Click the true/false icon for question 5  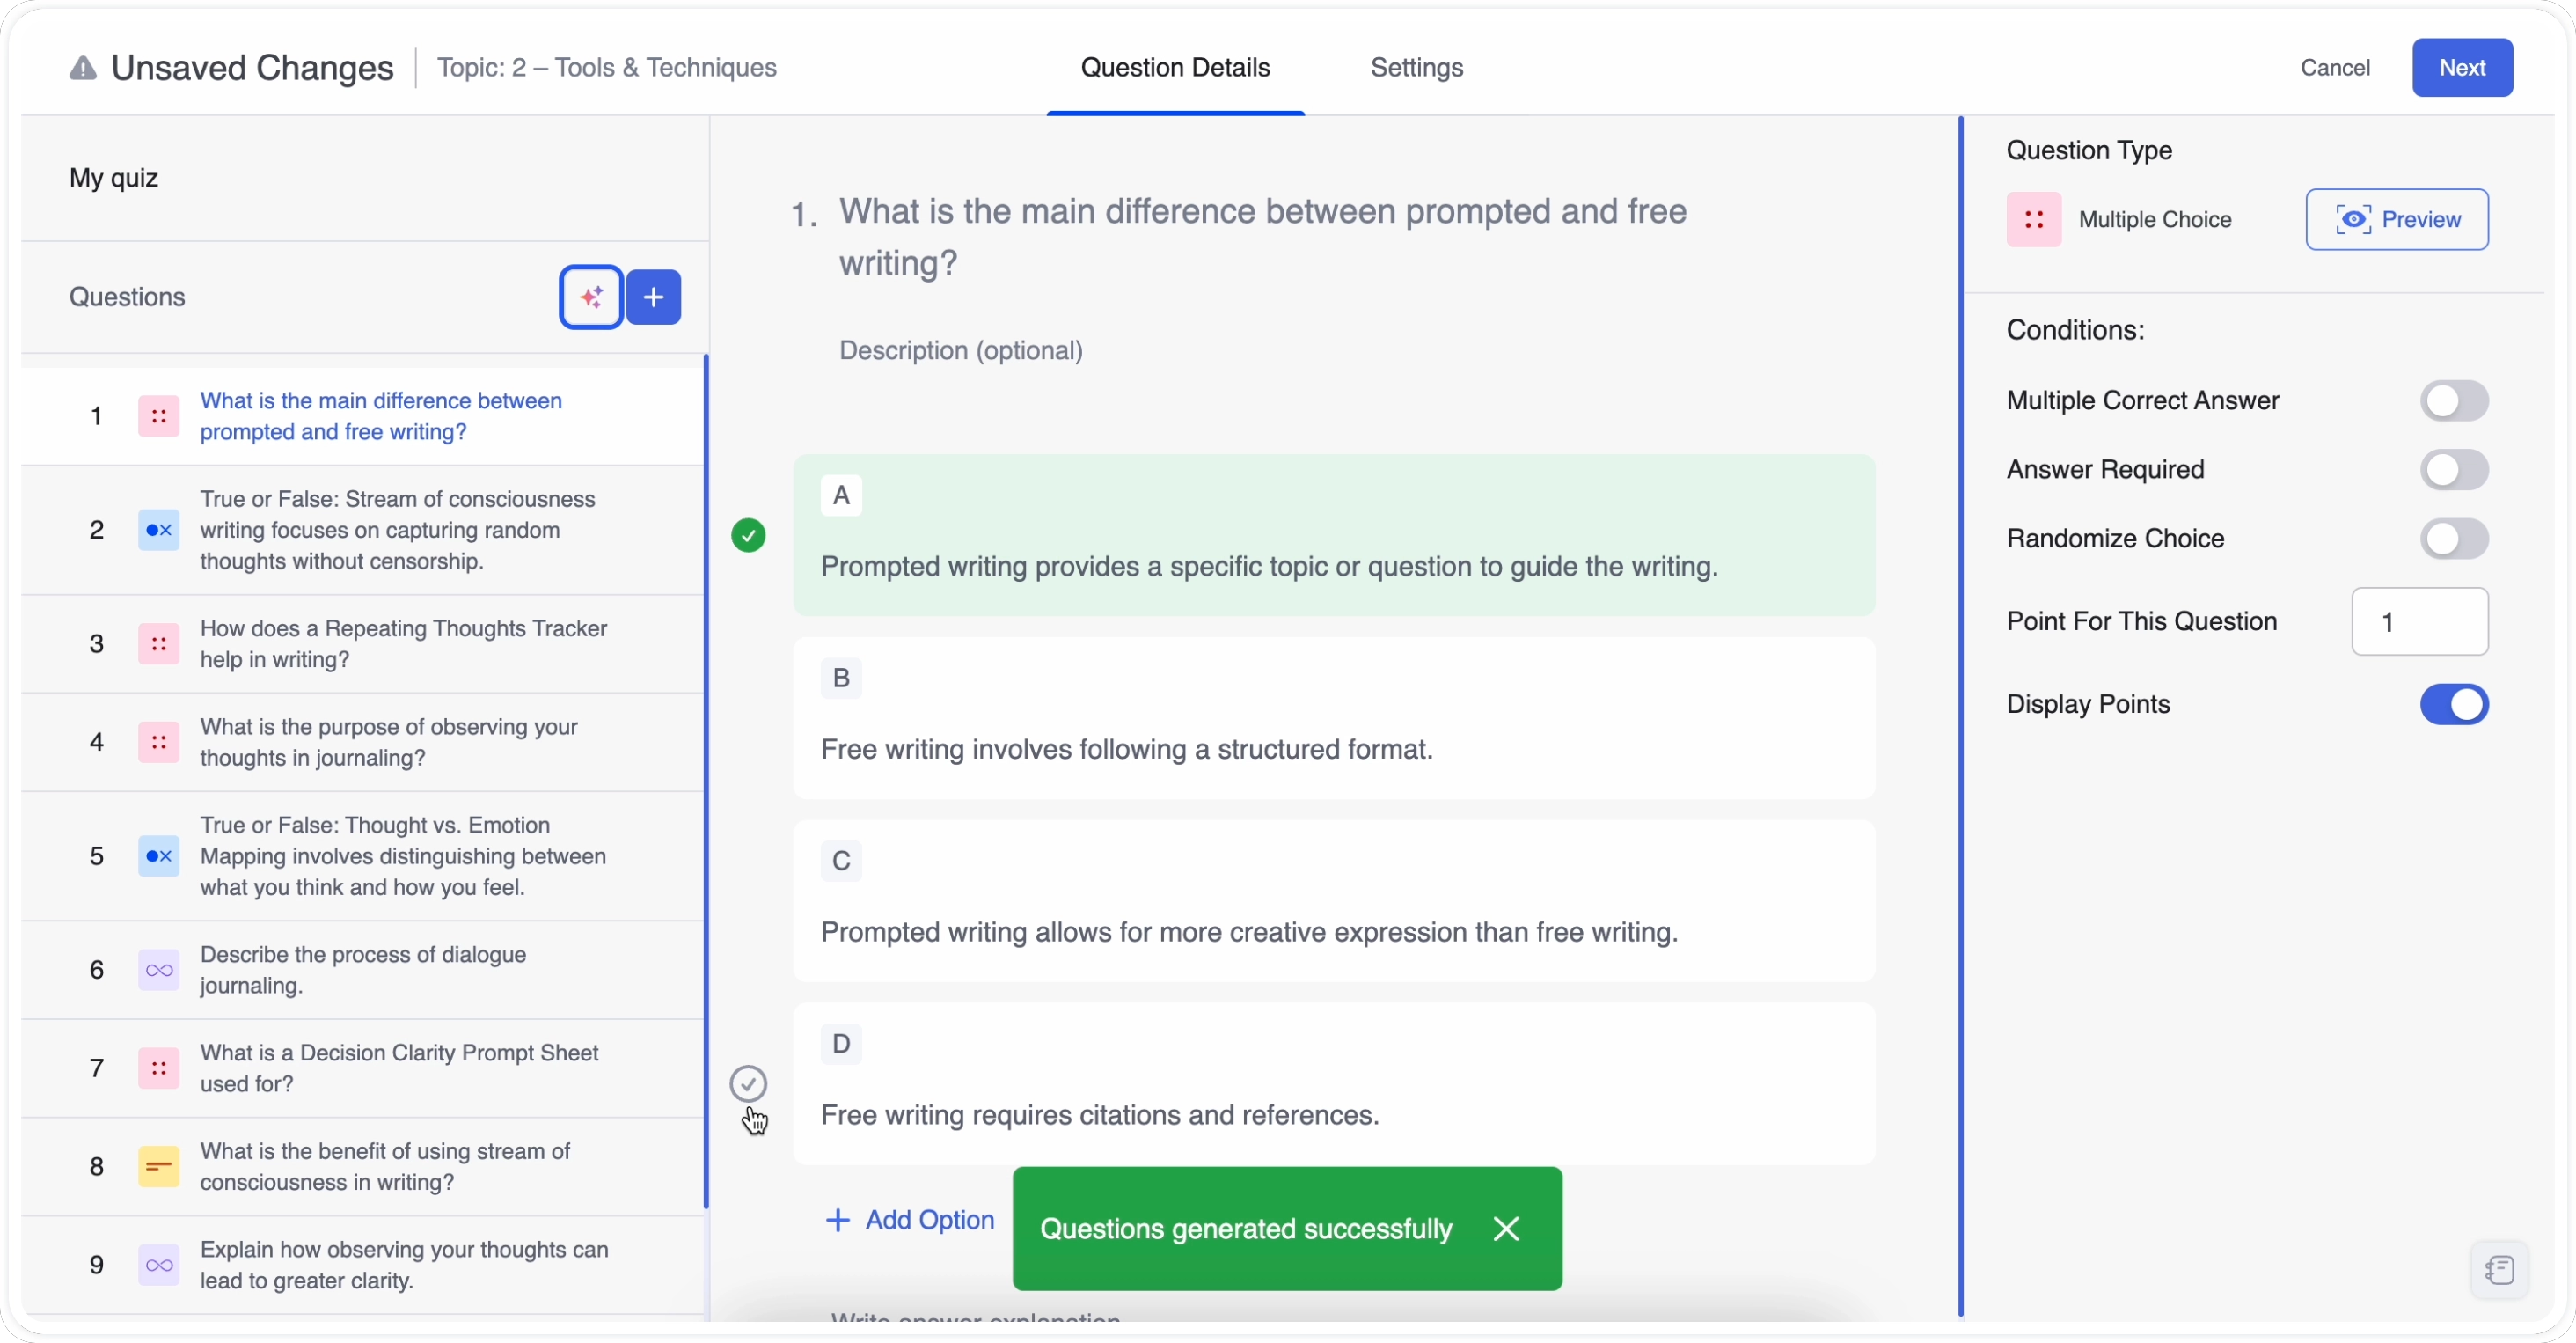coord(159,856)
